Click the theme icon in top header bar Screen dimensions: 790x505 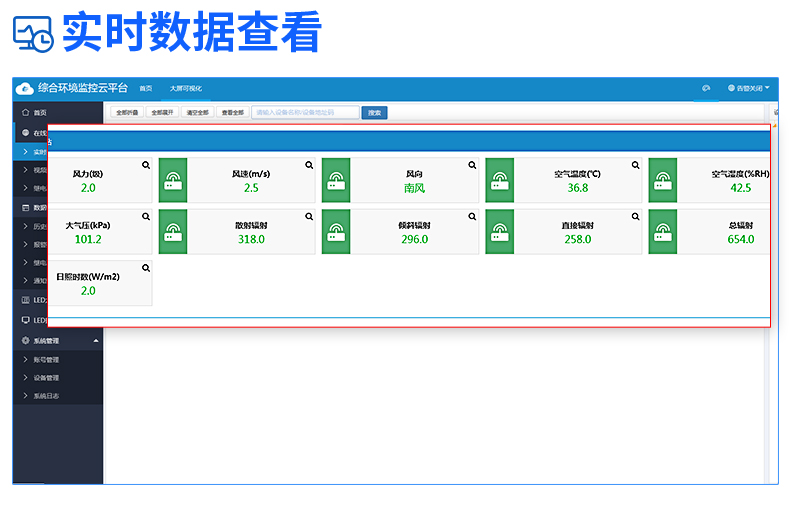coord(706,88)
